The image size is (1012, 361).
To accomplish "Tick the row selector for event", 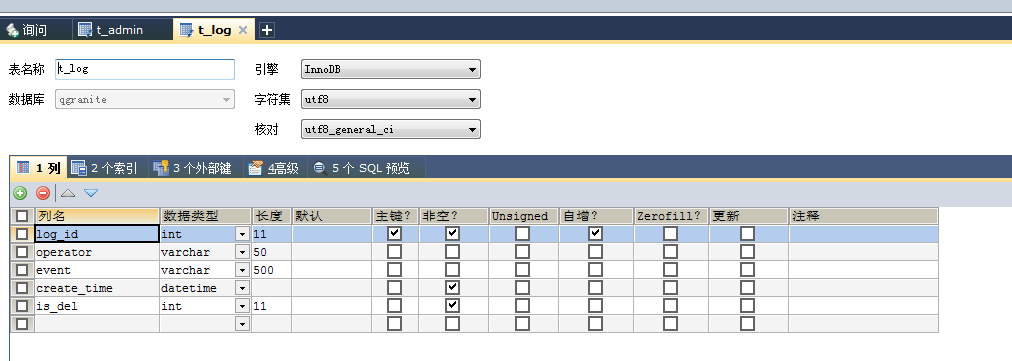I will click(22, 270).
